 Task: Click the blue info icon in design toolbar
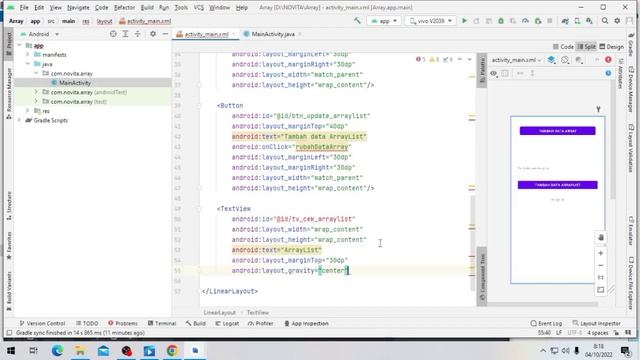coord(608,73)
